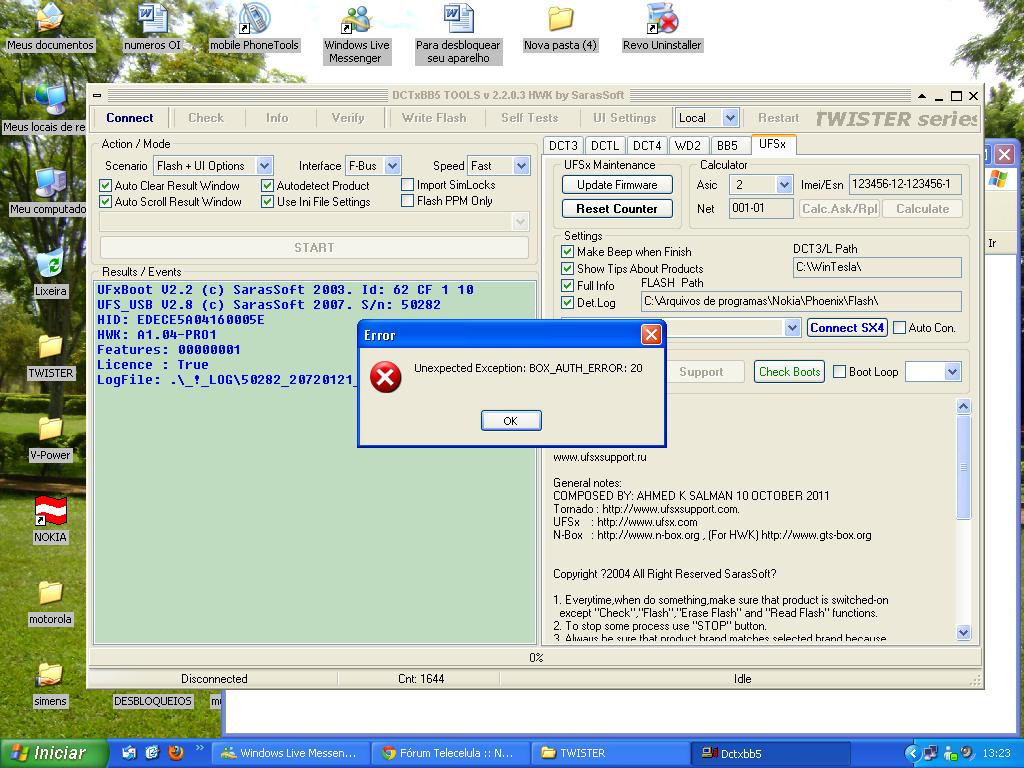Switch to Windows Live Messenger taskbar button
Image resolution: width=1024 pixels, height=768 pixels.
(291, 753)
